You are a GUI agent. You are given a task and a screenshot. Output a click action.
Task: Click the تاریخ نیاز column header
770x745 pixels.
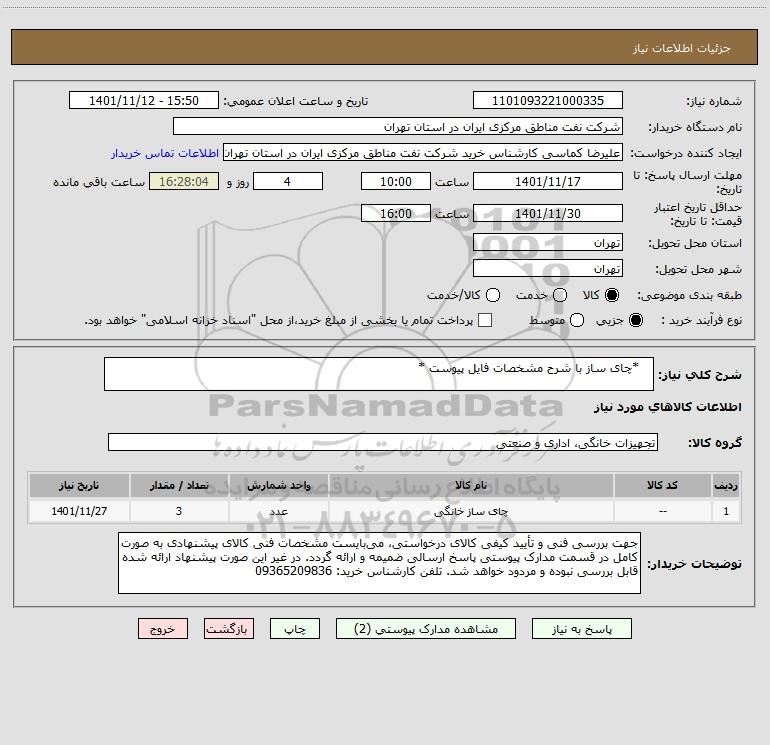79,486
